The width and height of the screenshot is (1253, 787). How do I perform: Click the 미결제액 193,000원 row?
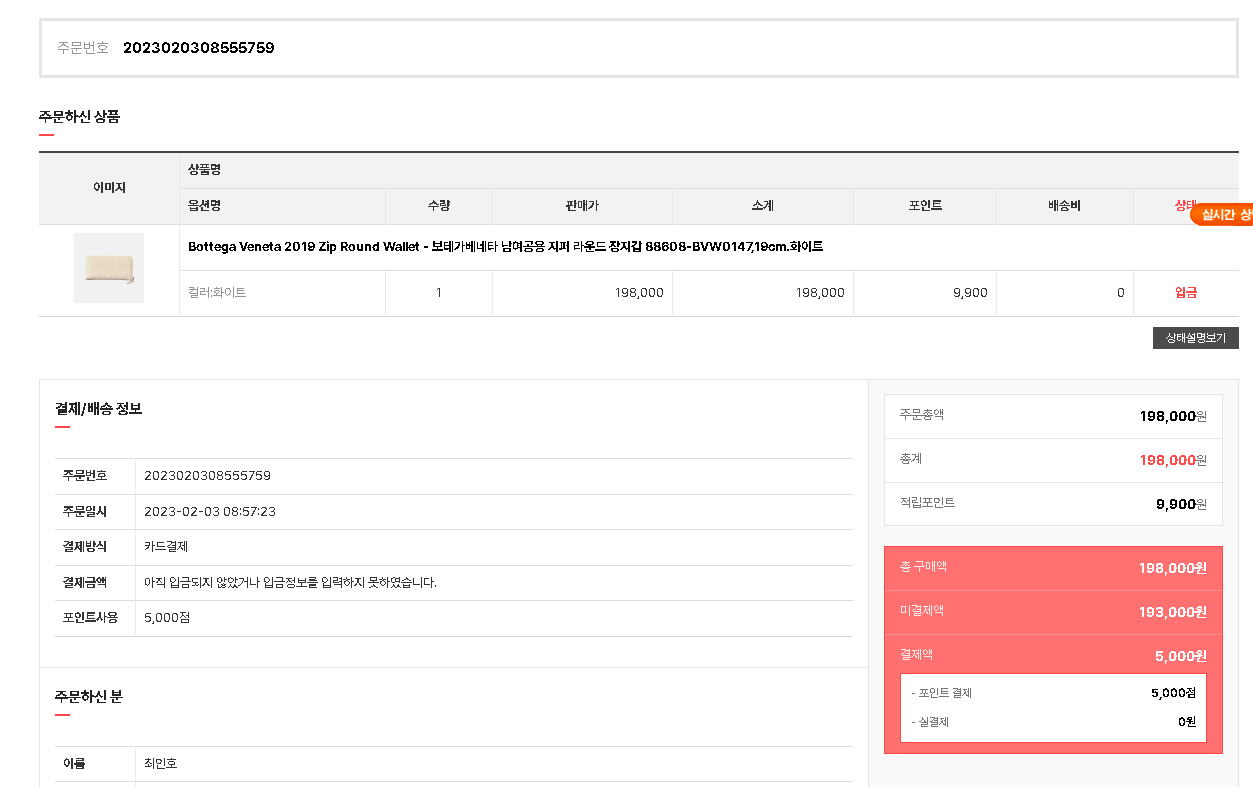pyautogui.click(x=1052, y=611)
